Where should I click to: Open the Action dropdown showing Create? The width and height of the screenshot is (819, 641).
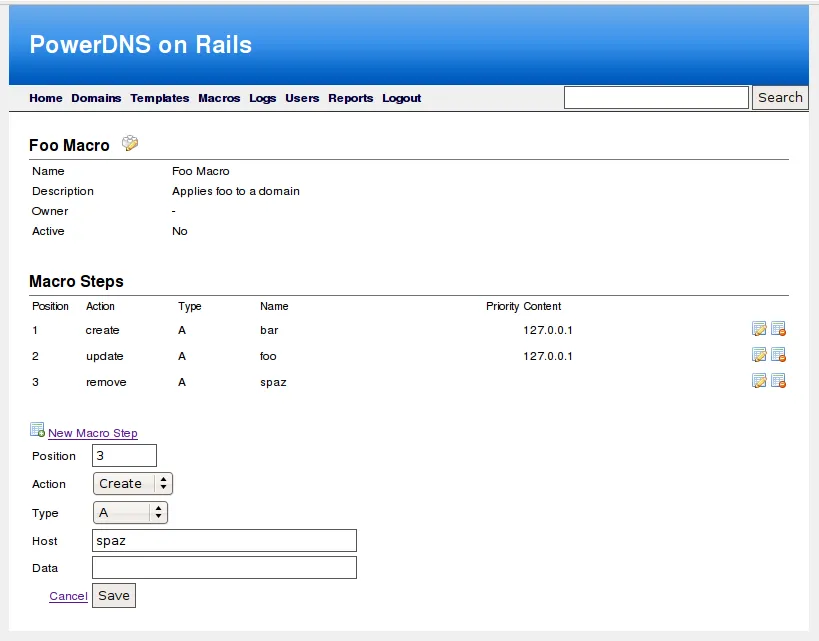coord(133,484)
